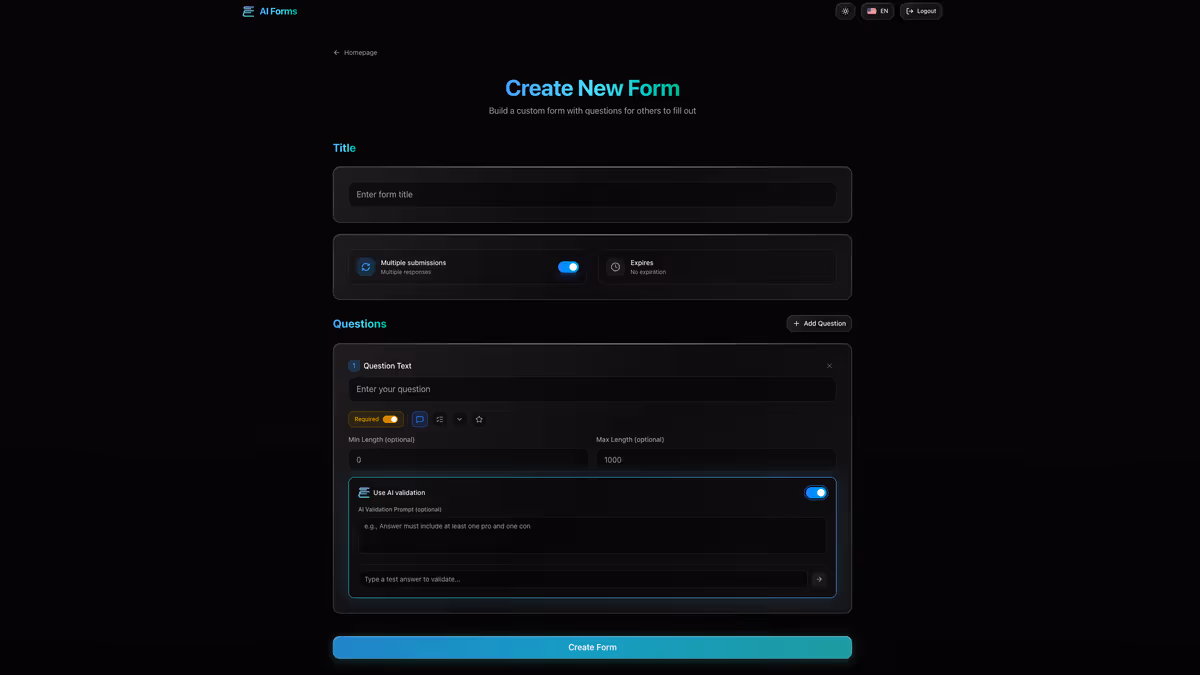Click the back arrow beside Homepage
The height and width of the screenshot is (675, 1200).
click(335, 52)
